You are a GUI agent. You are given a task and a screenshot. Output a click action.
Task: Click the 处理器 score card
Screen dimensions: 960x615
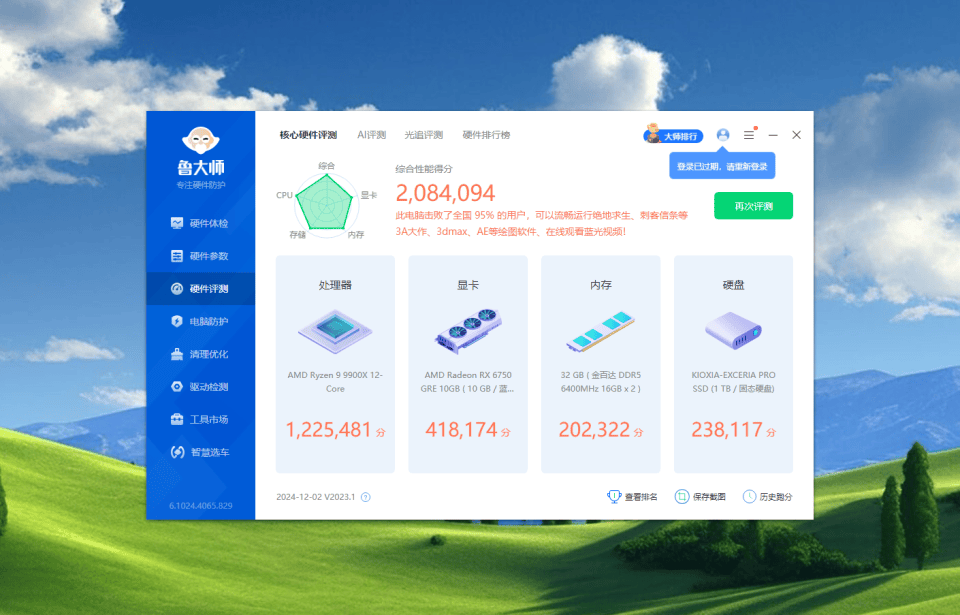pos(335,364)
